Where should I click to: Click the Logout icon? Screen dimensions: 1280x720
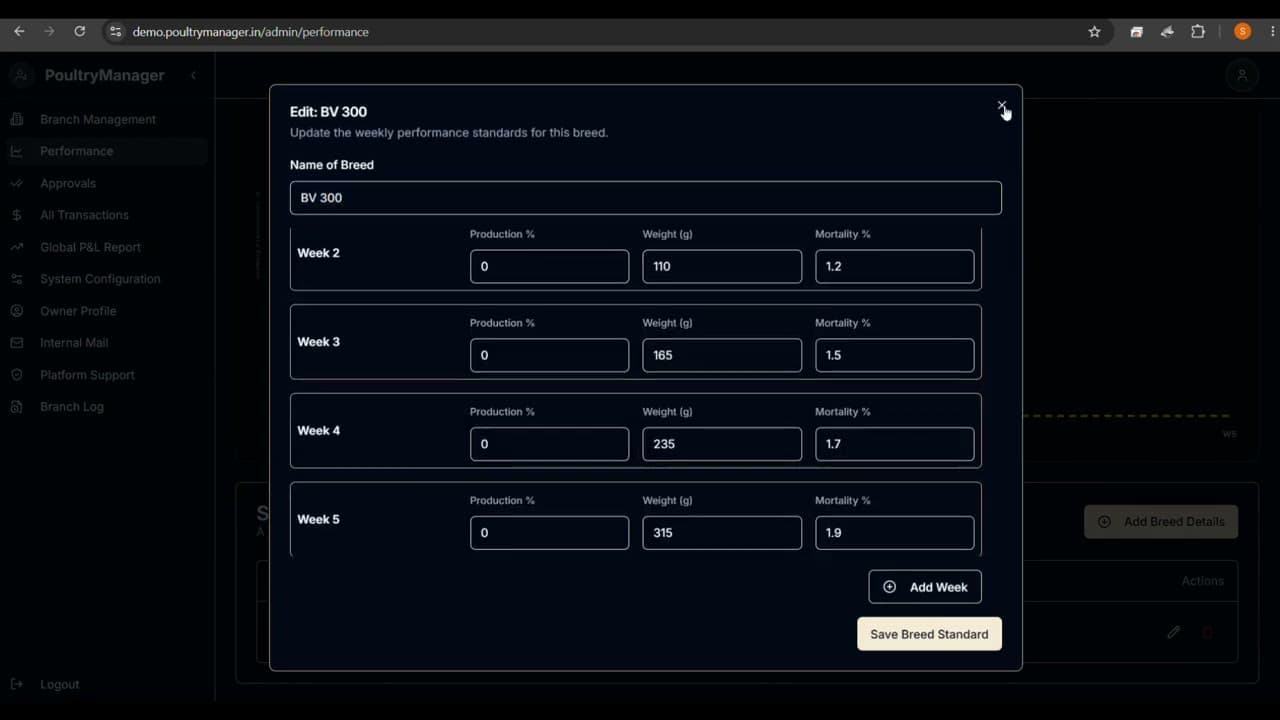pyautogui.click(x=17, y=684)
